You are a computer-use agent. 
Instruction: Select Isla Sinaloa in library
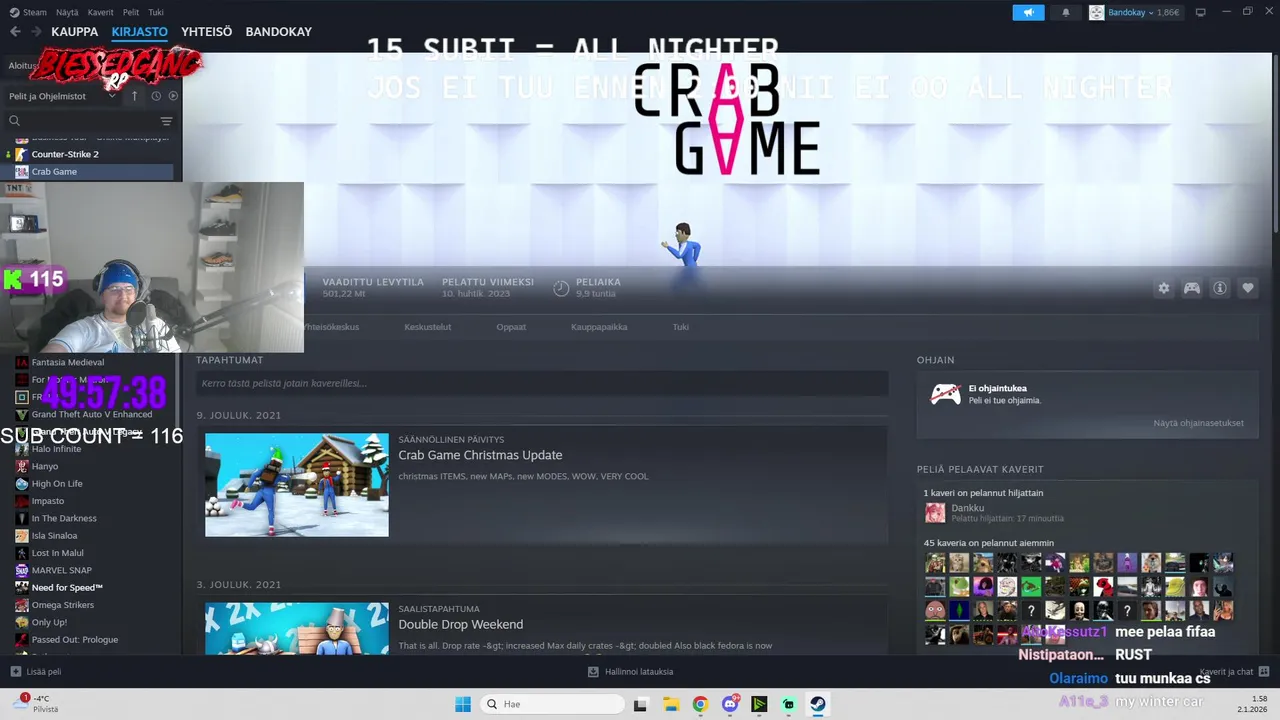pyautogui.click(x=54, y=536)
